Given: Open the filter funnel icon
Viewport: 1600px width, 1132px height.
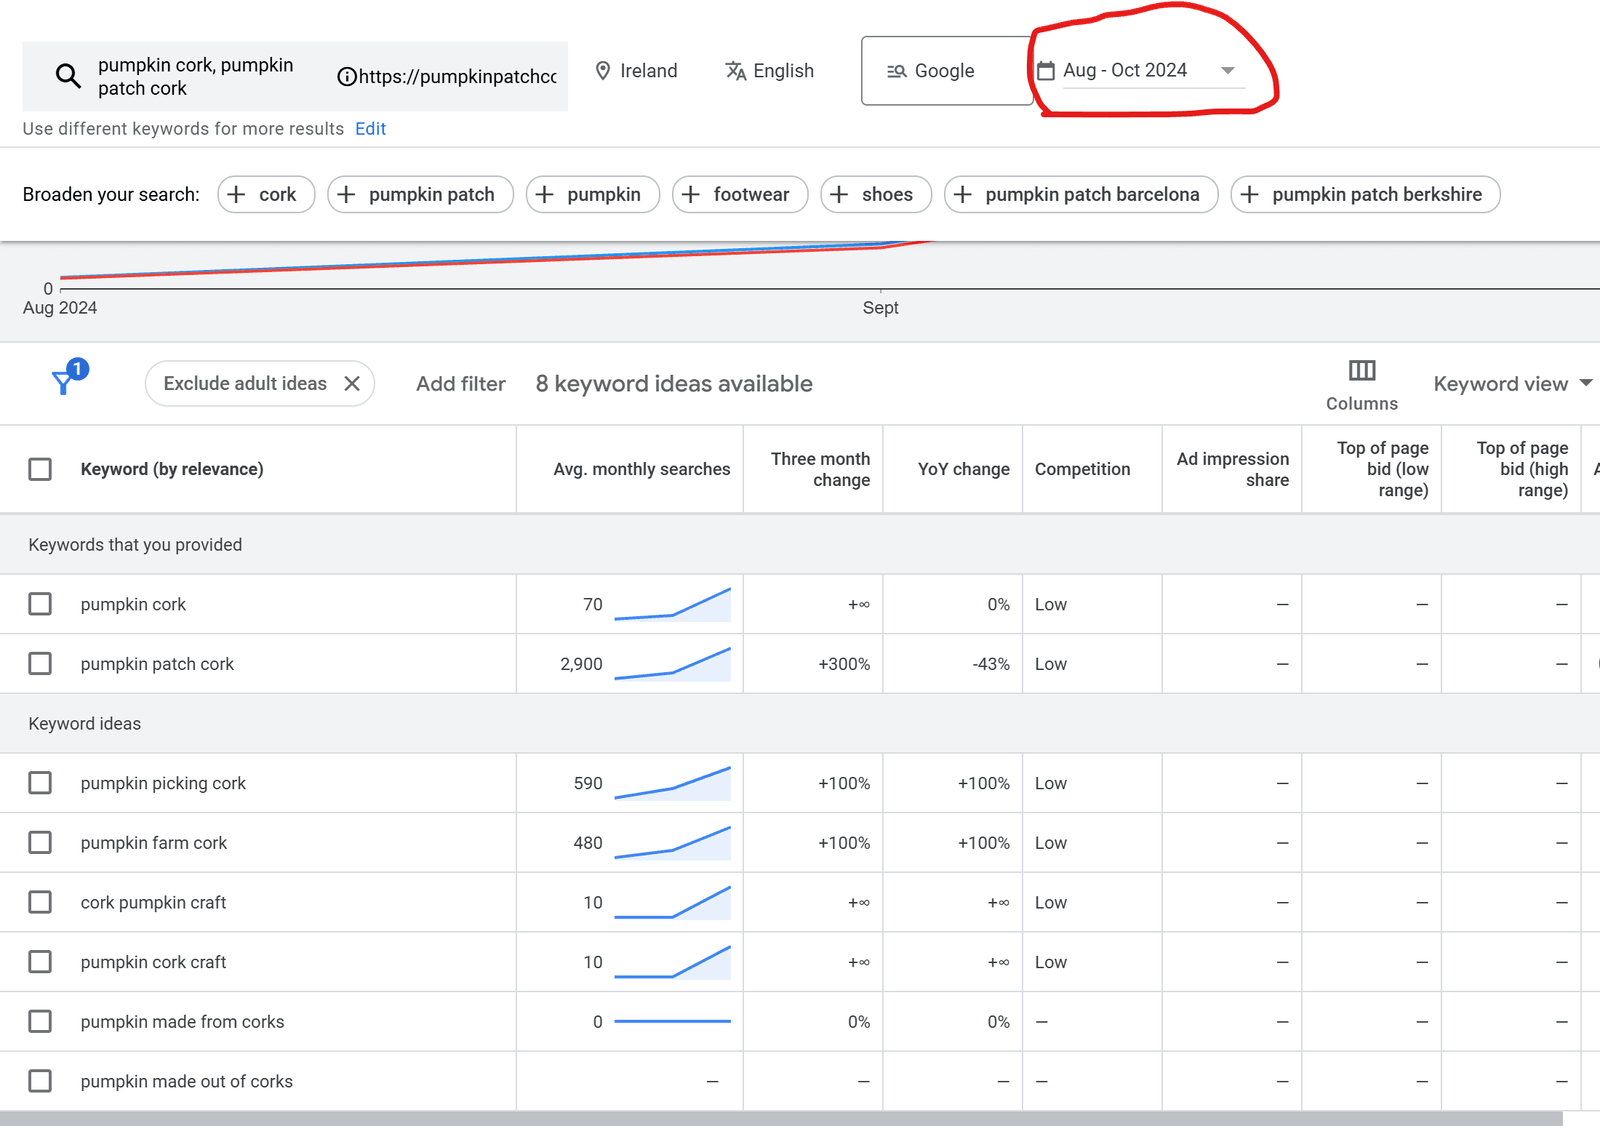Looking at the screenshot, I should (64, 382).
